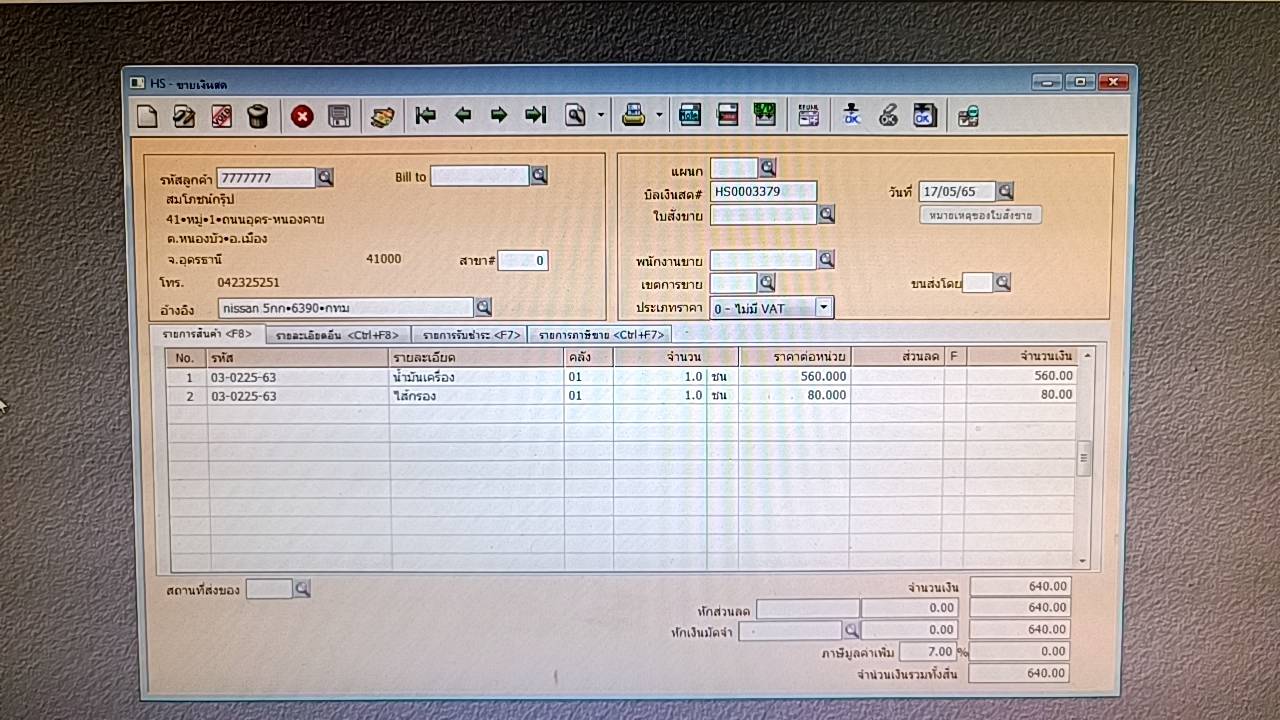The image size is (1280, 720).
Task: Click the รหัส column header
Action: click(298, 357)
